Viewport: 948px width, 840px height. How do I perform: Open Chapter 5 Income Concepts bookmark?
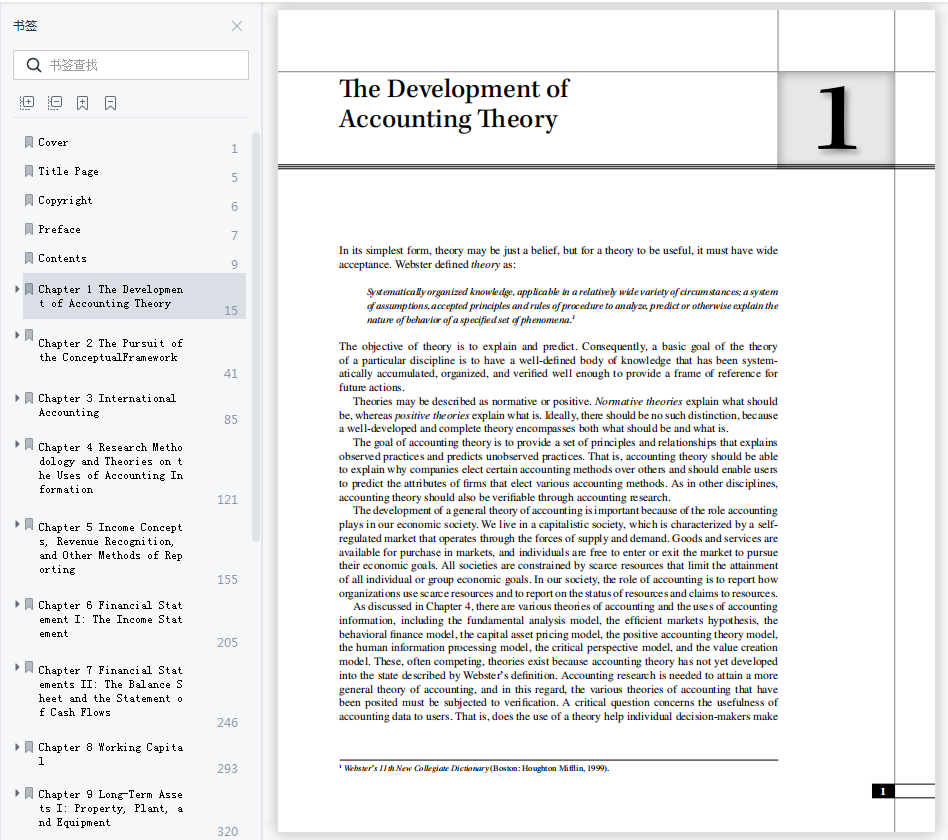tap(111, 548)
